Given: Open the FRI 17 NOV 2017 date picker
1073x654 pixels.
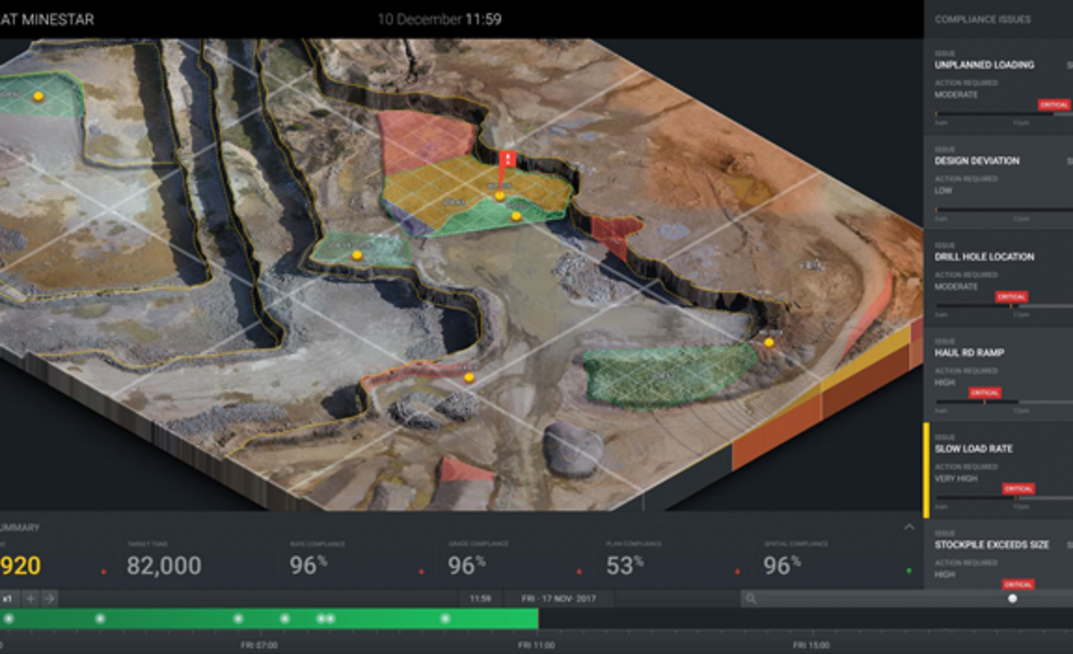Looking at the screenshot, I should click(x=558, y=598).
